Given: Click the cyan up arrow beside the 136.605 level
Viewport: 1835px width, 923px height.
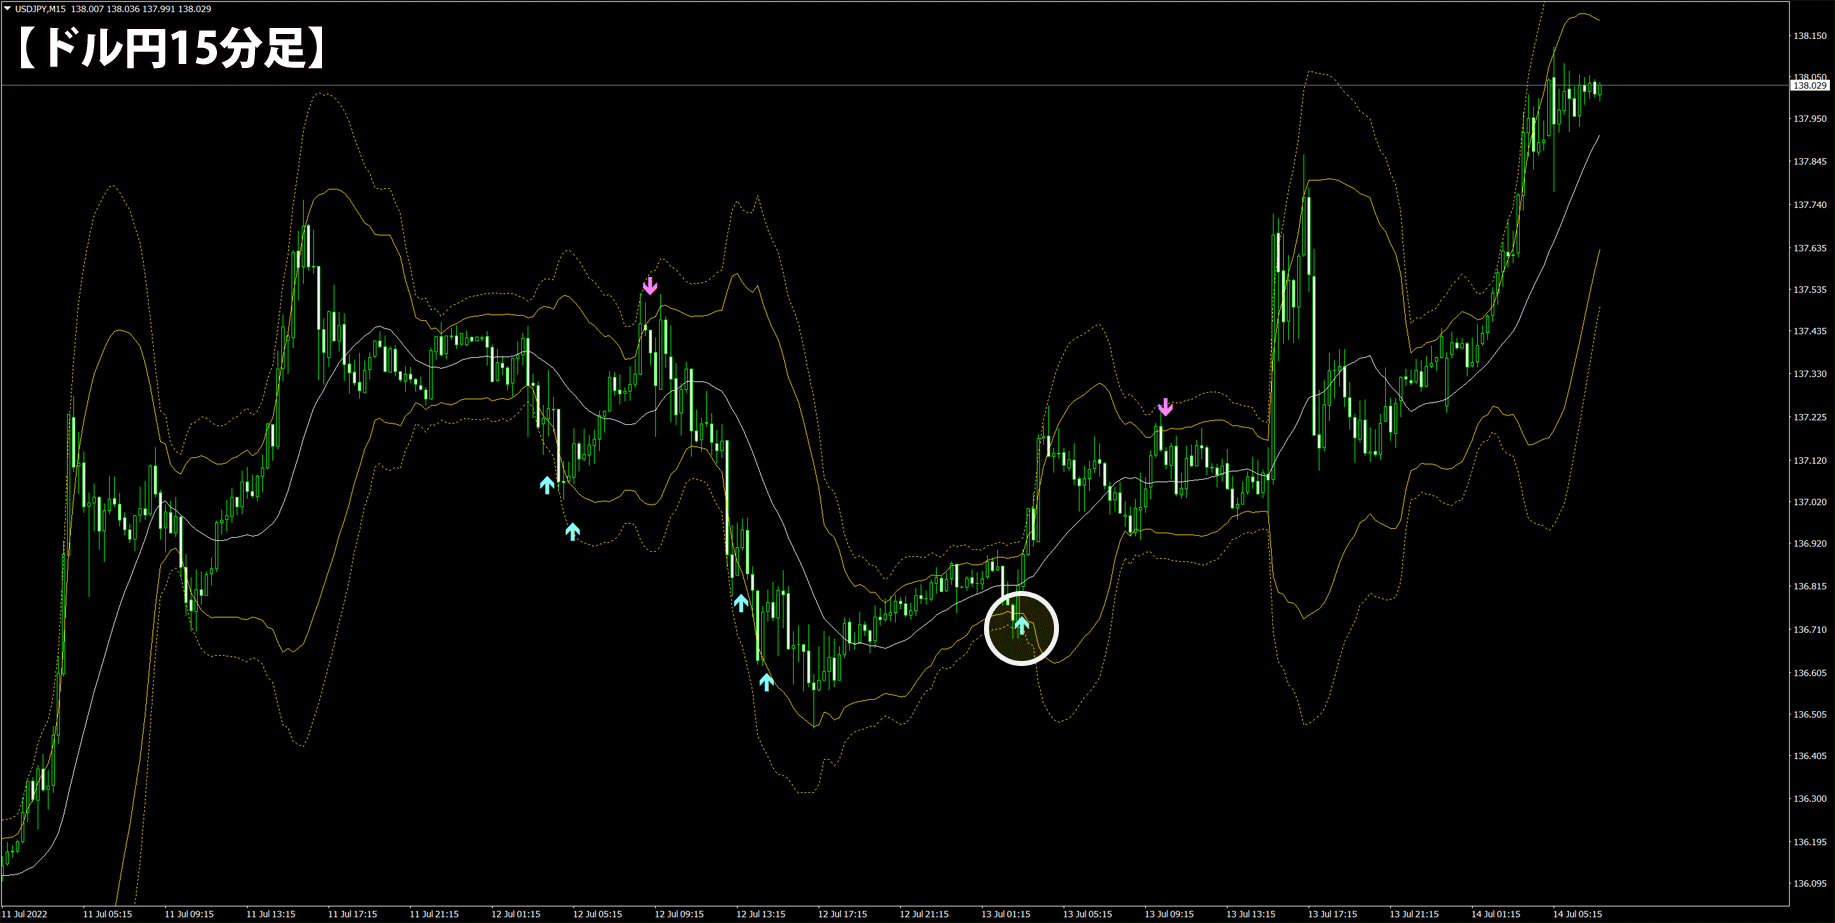Looking at the screenshot, I should (766, 682).
